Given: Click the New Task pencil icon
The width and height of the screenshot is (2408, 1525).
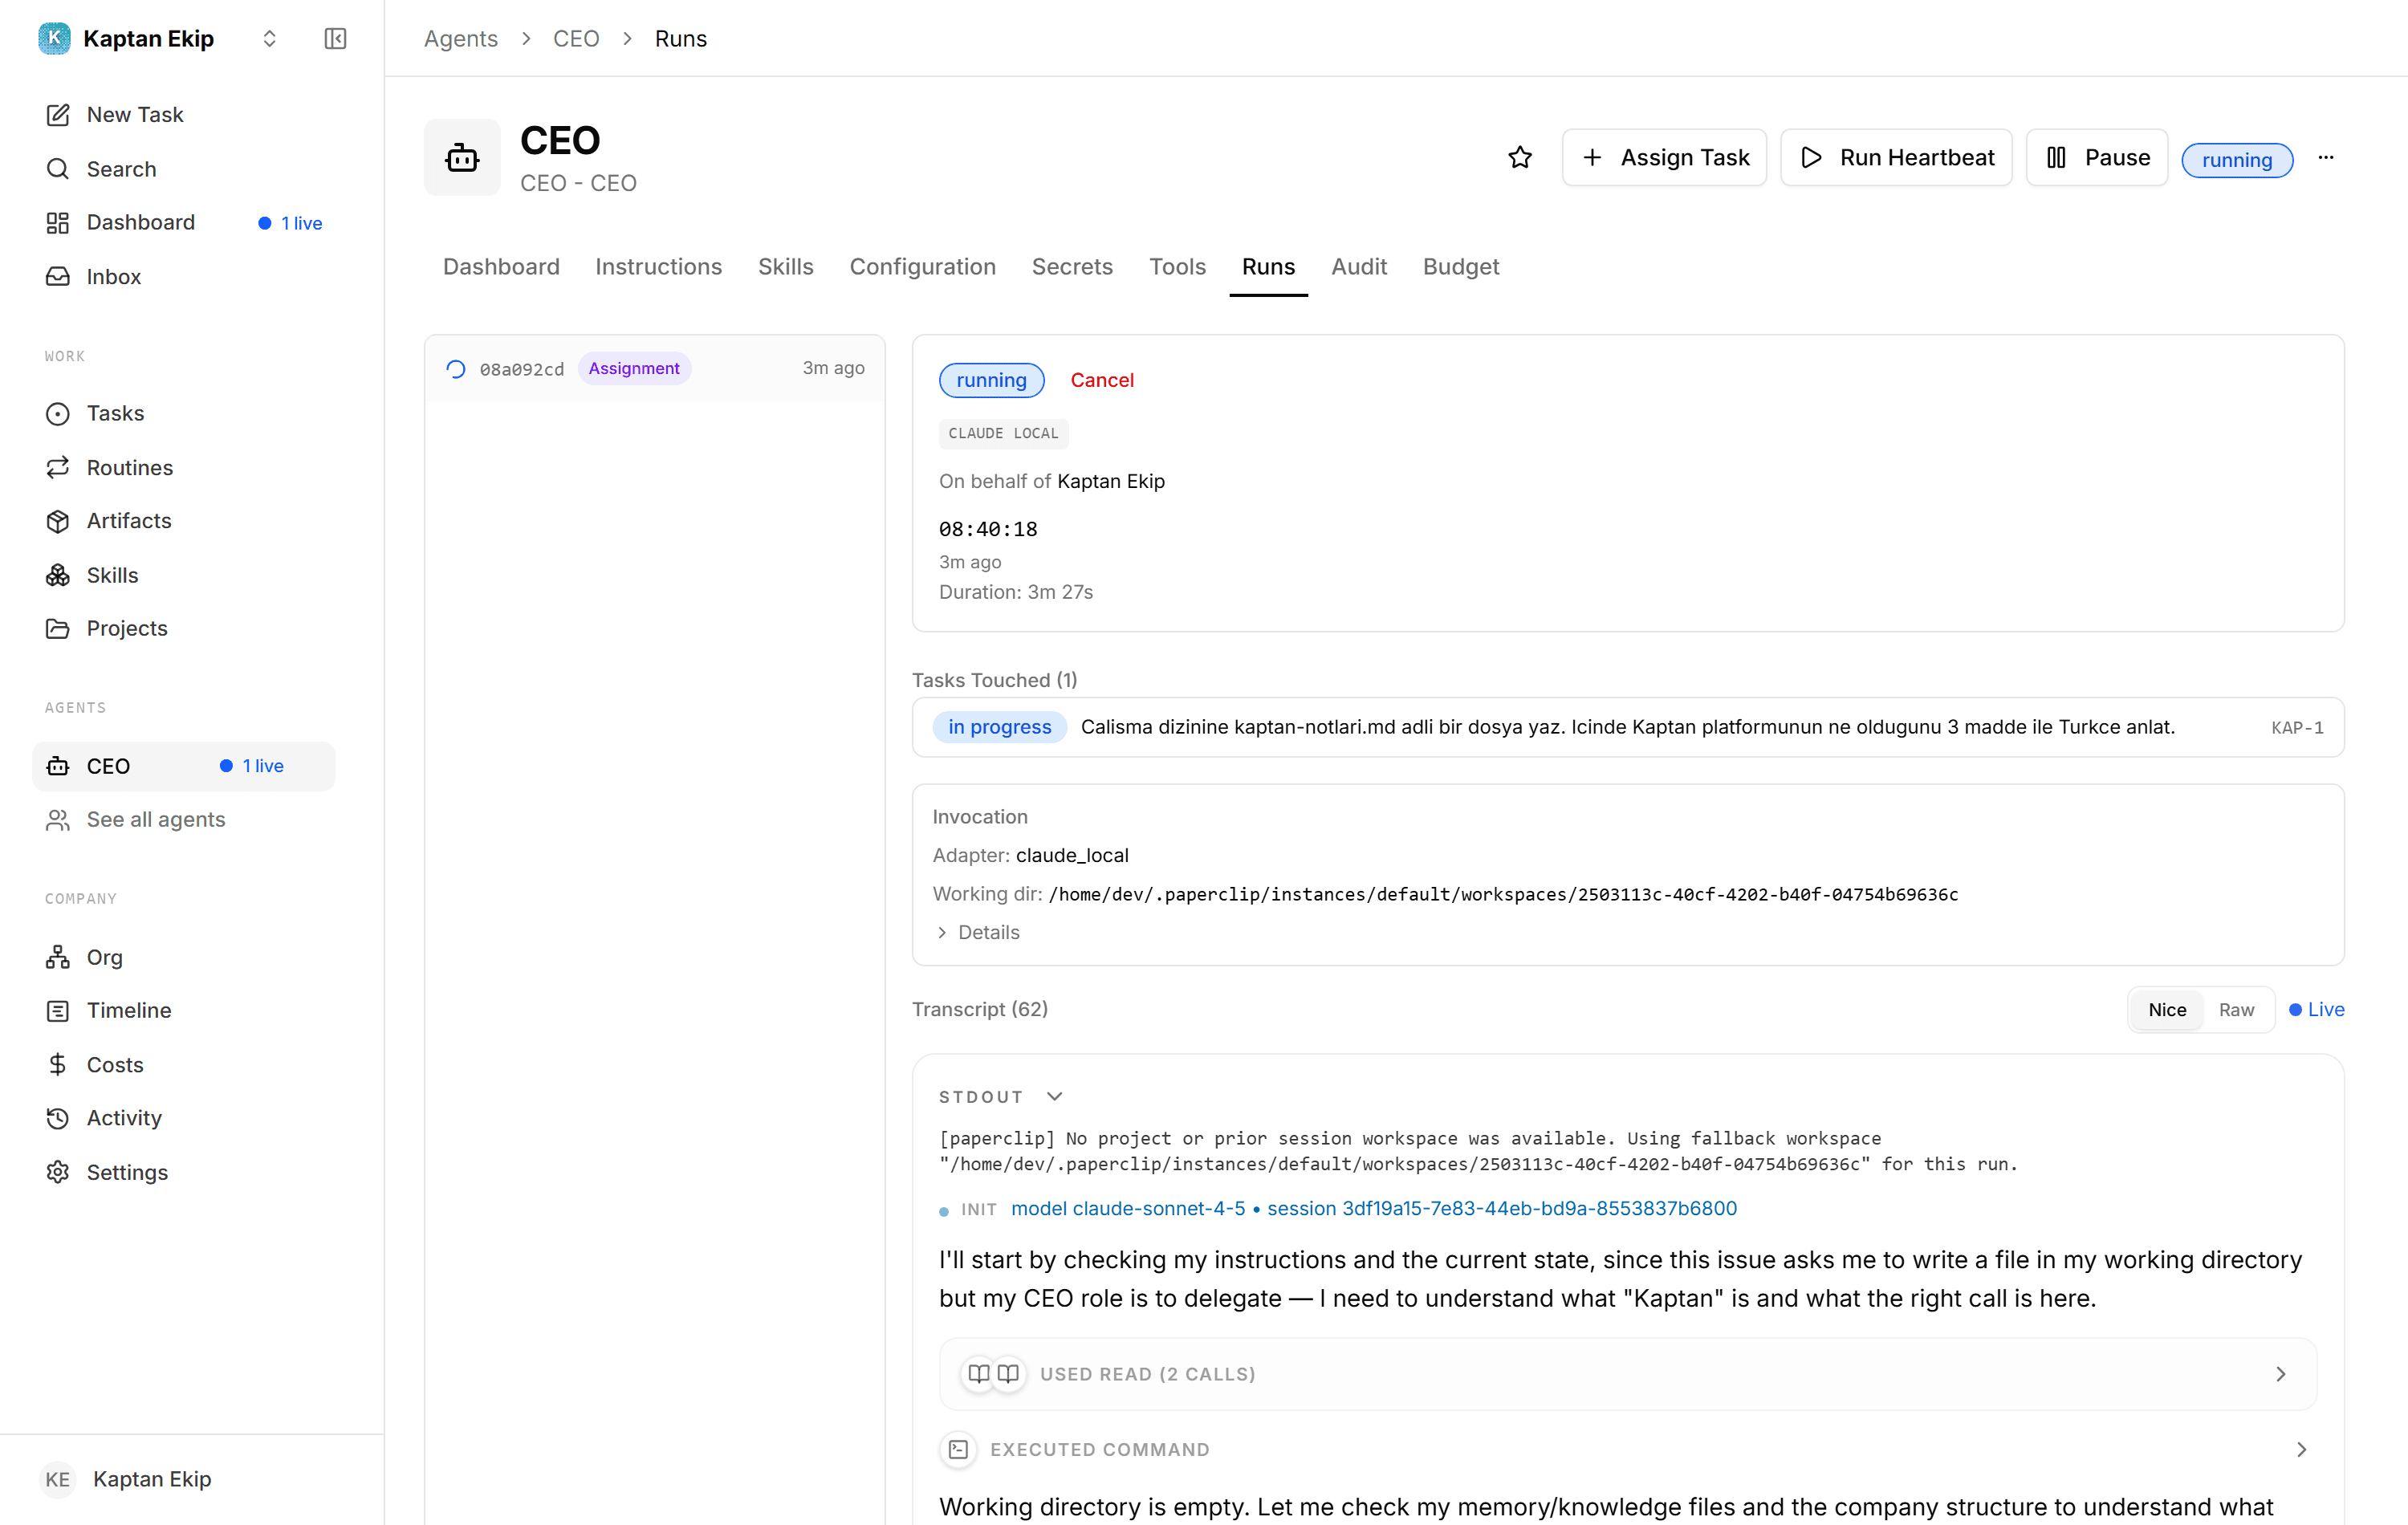Looking at the screenshot, I should pos(58,115).
